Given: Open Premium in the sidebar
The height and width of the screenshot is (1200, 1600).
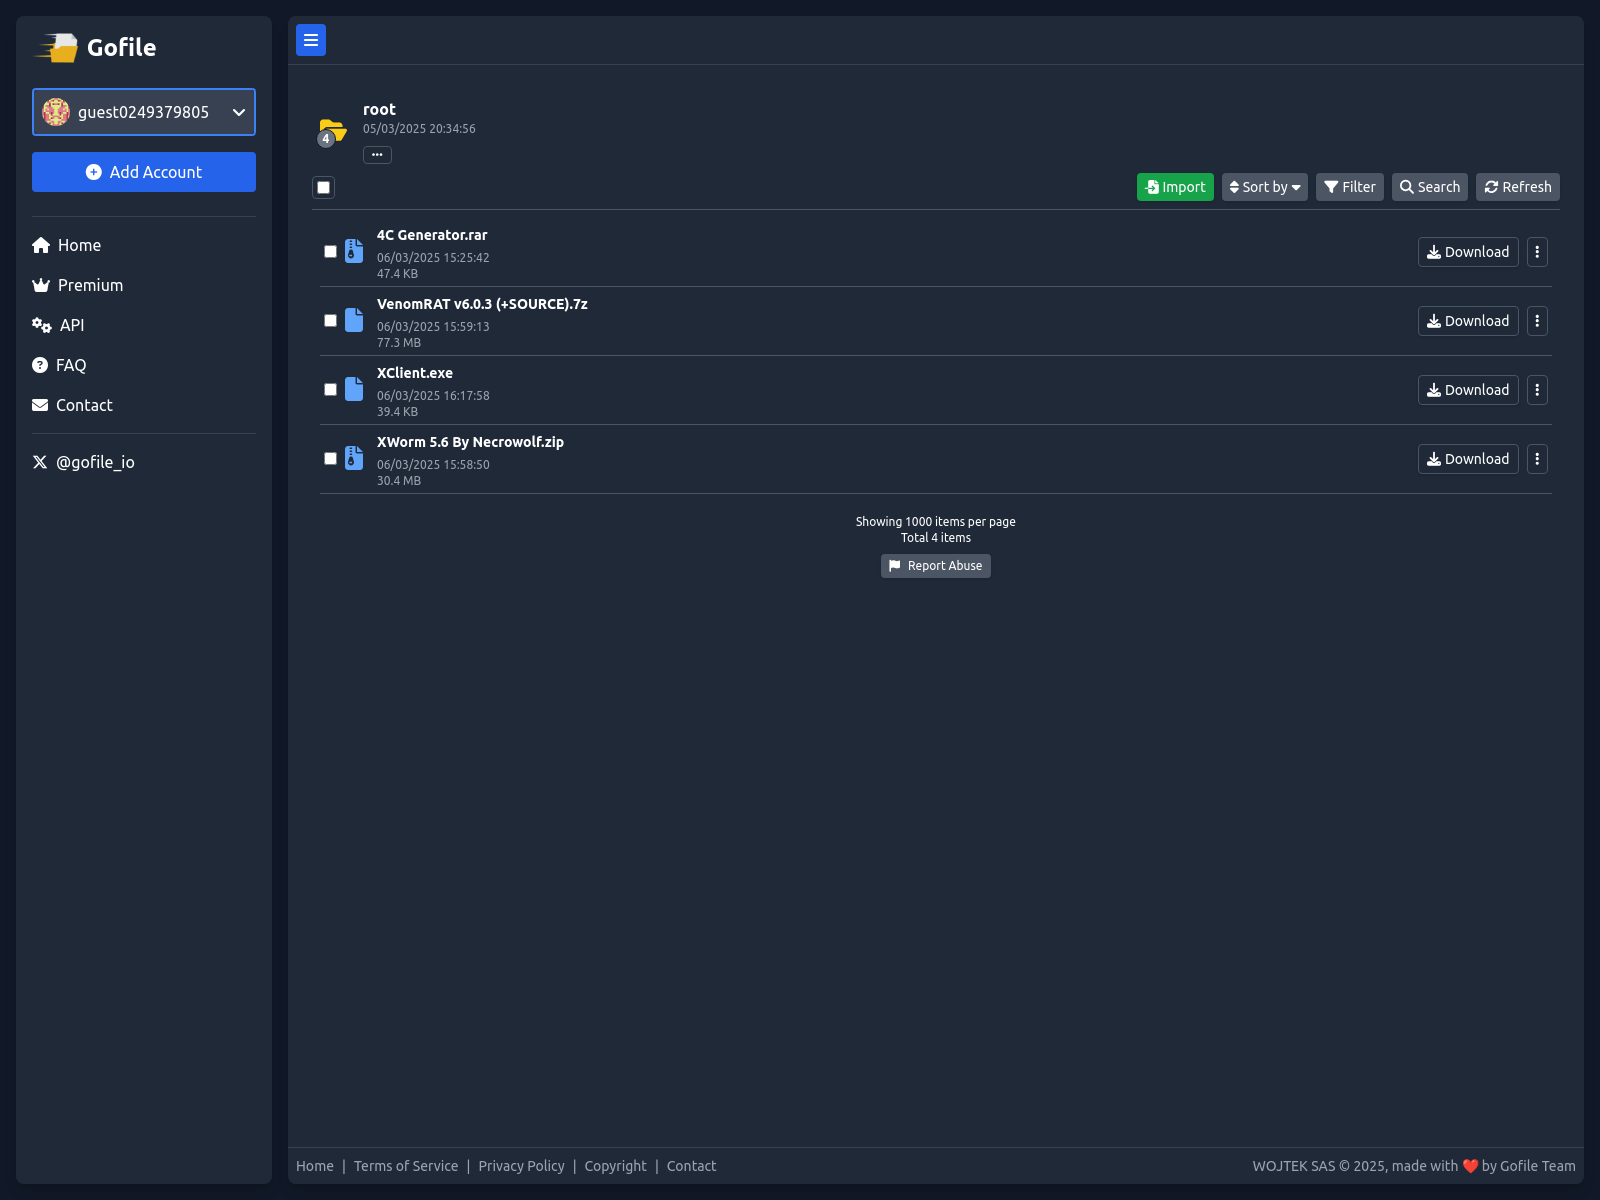Looking at the screenshot, I should click(x=78, y=285).
